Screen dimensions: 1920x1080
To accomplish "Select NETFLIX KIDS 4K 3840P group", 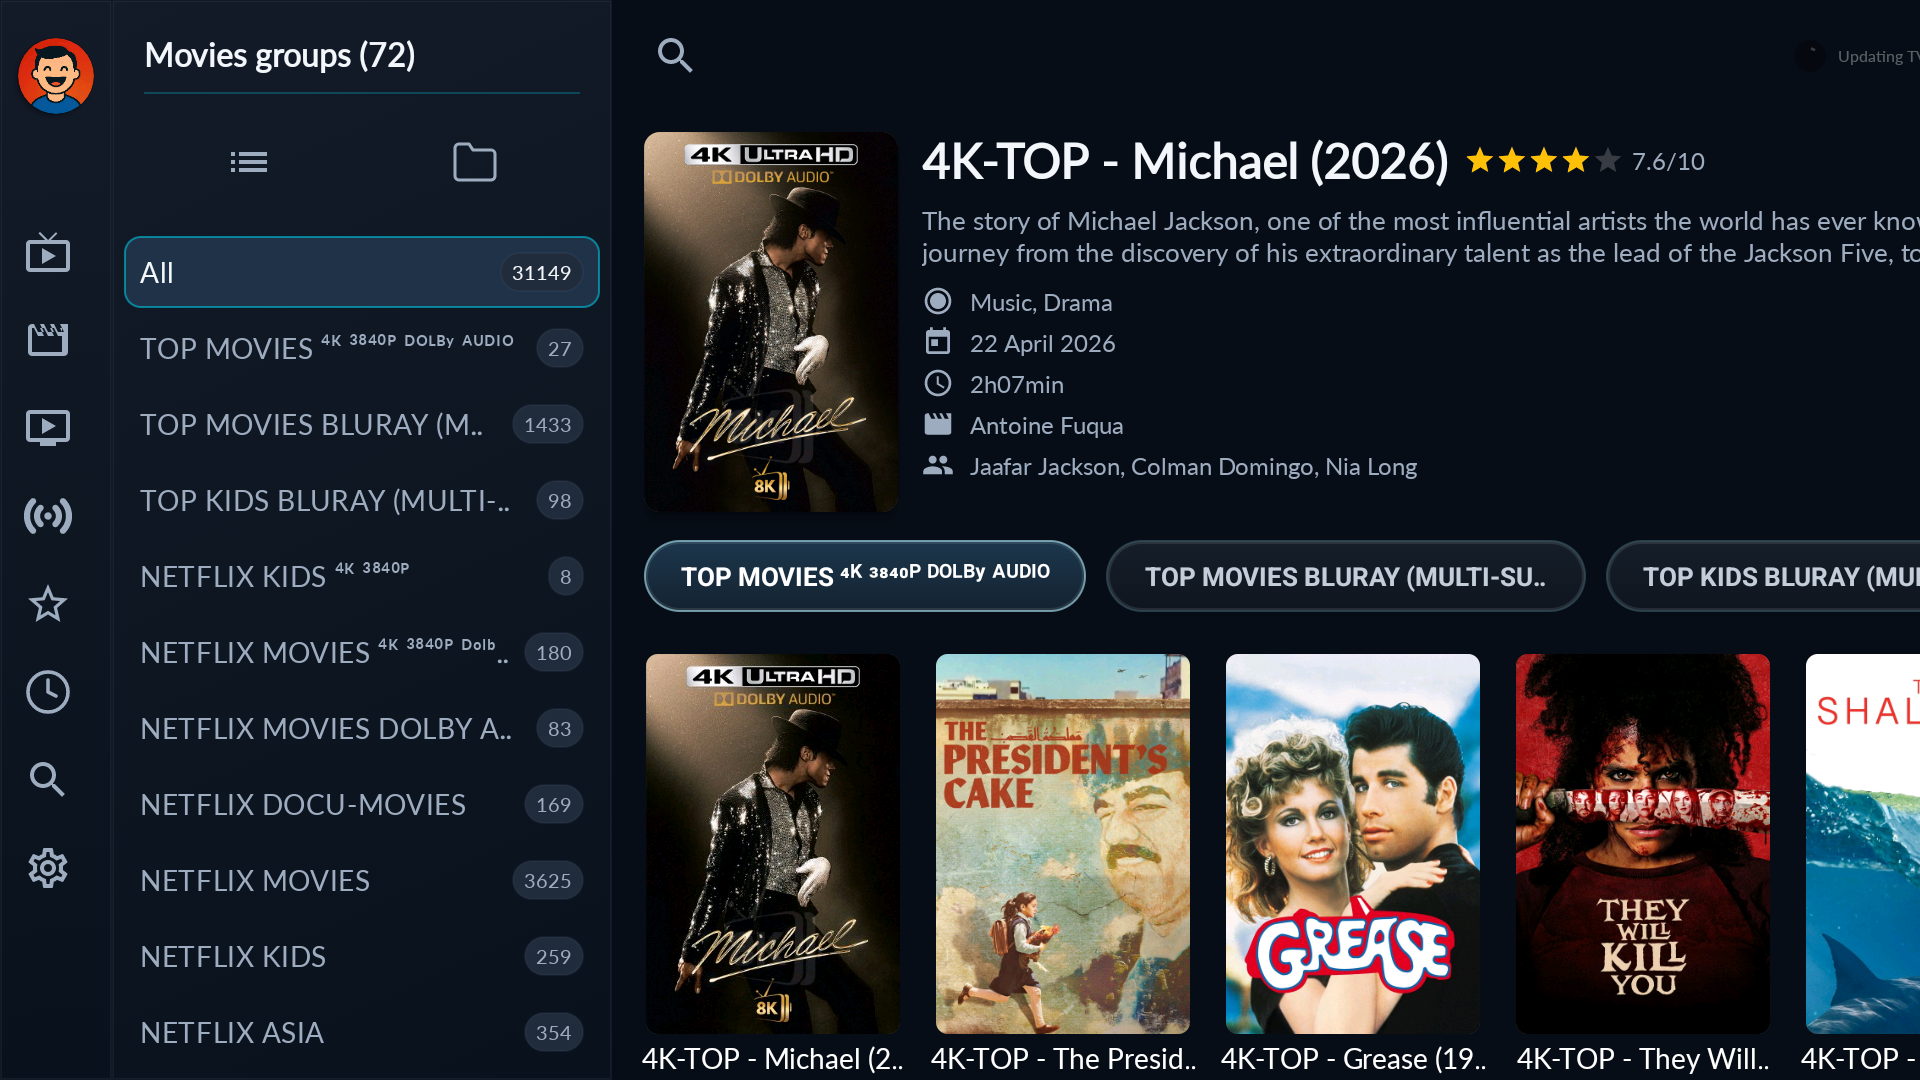I will [x=362, y=576].
